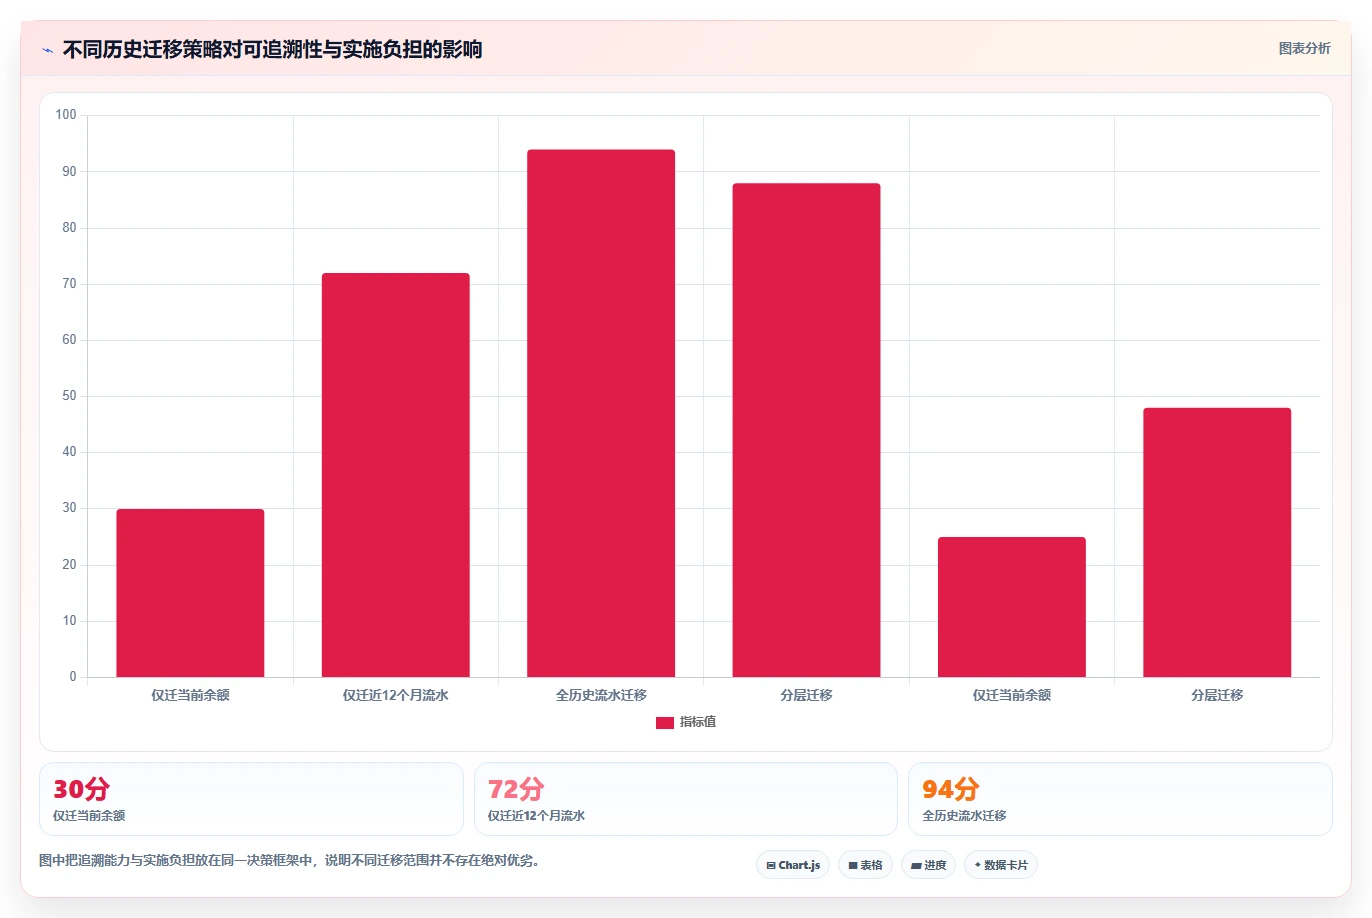The image size is (1372, 918).
Task: Click the 数据卡片 tag chip
Action: click(1001, 865)
